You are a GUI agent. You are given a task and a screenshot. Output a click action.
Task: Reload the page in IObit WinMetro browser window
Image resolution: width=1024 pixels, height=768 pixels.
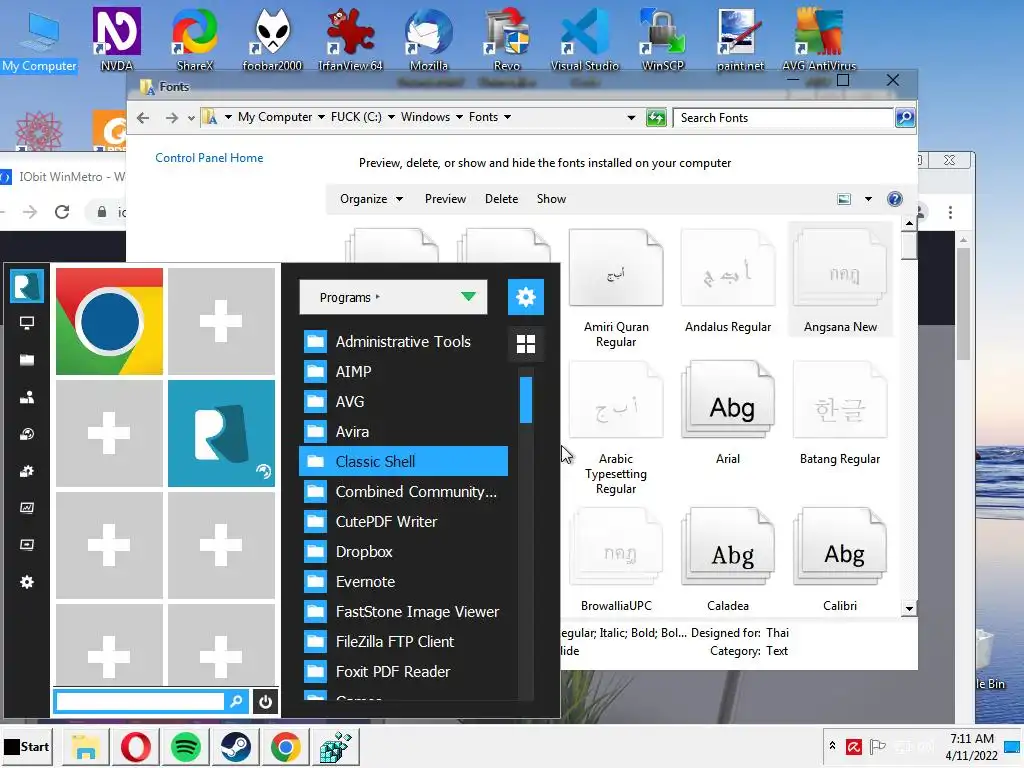pos(62,212)
